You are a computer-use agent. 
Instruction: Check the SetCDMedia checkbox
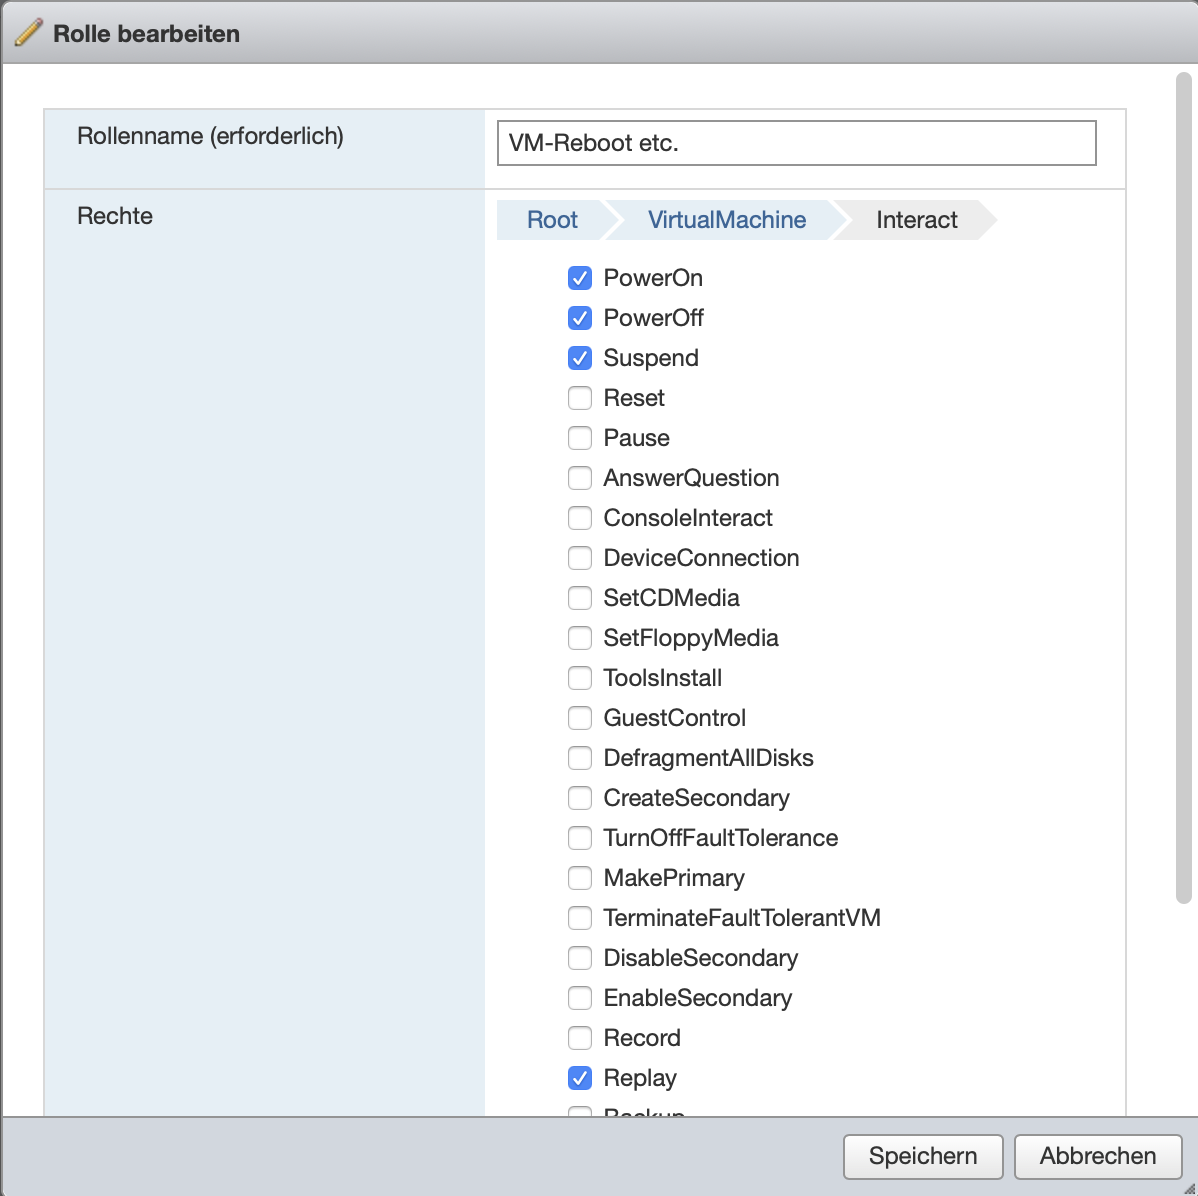(x=580, y=598)
